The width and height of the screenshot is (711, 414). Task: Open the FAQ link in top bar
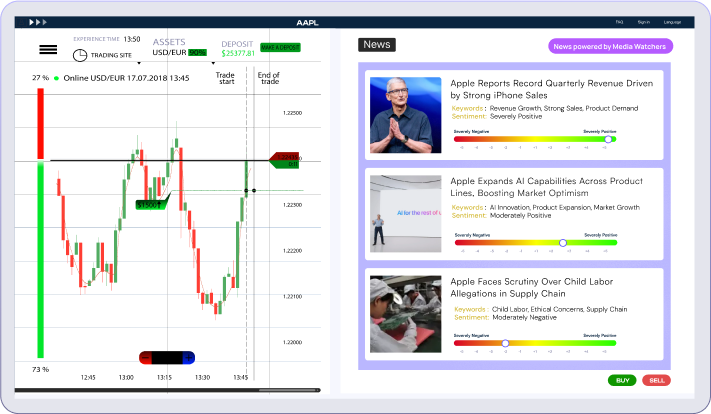[x=619, y=22]
